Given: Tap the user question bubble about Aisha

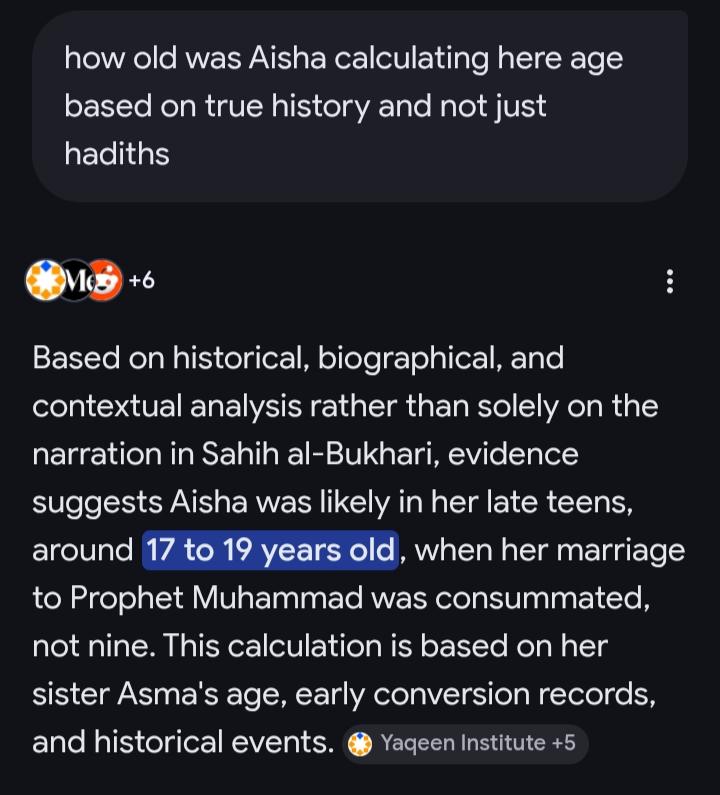Looking at the screenshot, I should [x=360, y=105].
